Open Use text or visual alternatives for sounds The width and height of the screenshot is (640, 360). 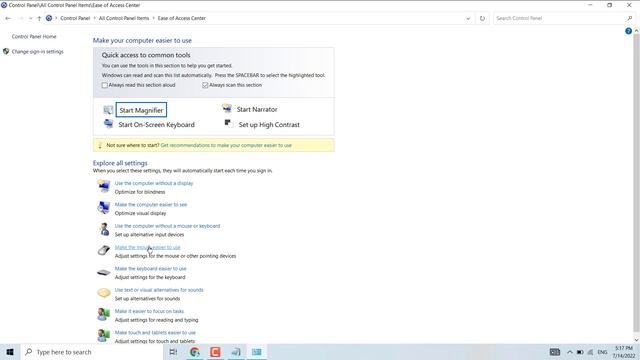[x=159, y=290]
